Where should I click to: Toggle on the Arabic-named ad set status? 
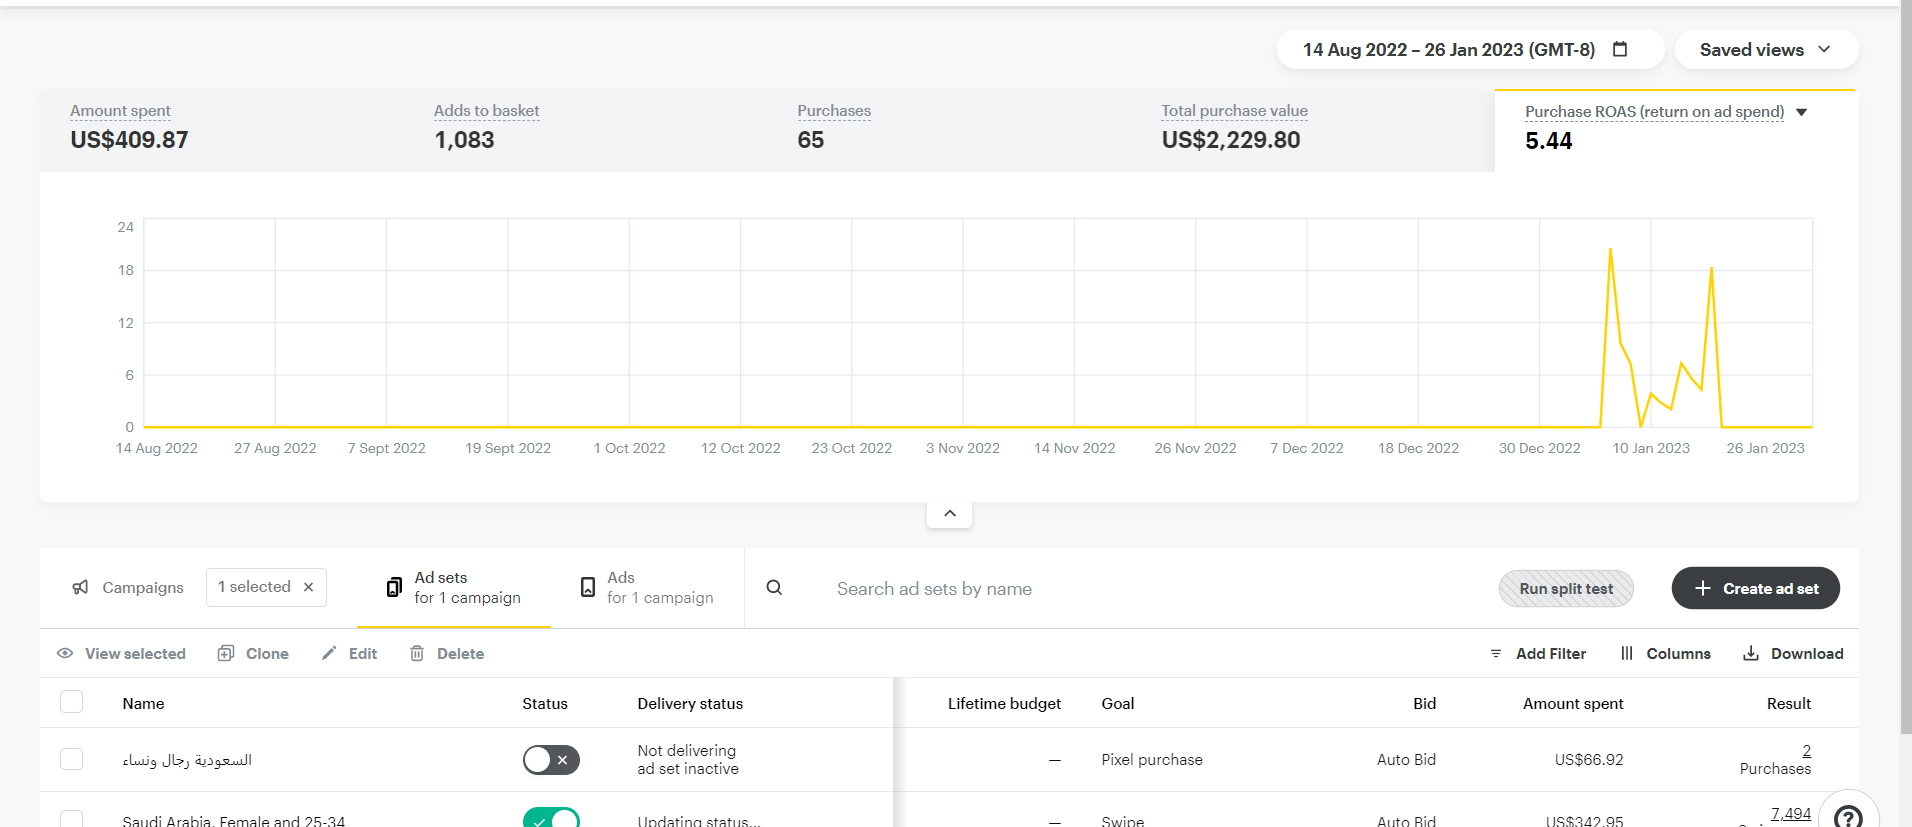click(551, 760)
